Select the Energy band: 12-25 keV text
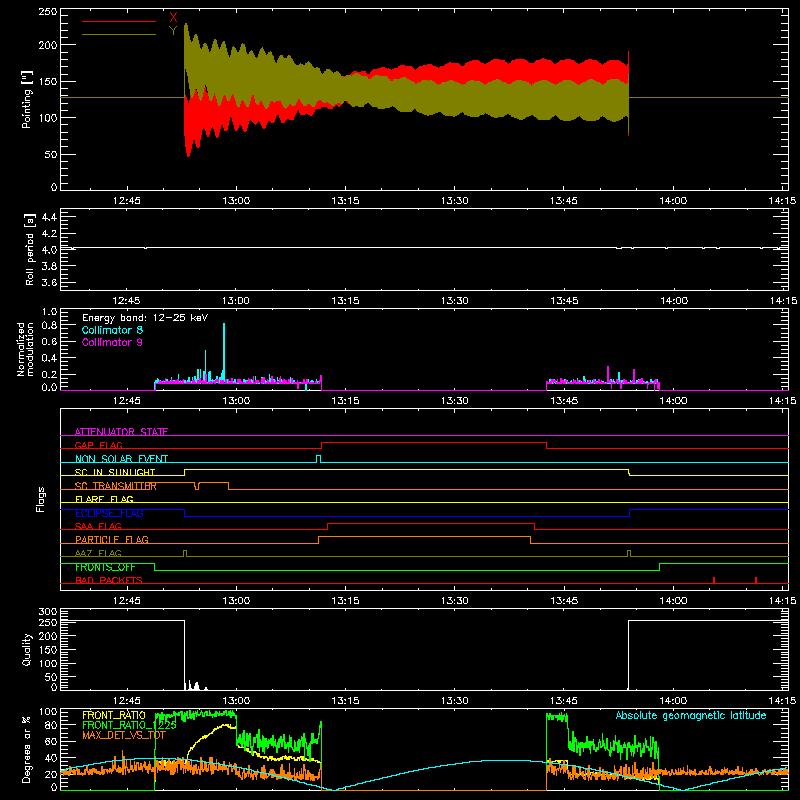This screenshot has height=800, width=800. [145, 318]
